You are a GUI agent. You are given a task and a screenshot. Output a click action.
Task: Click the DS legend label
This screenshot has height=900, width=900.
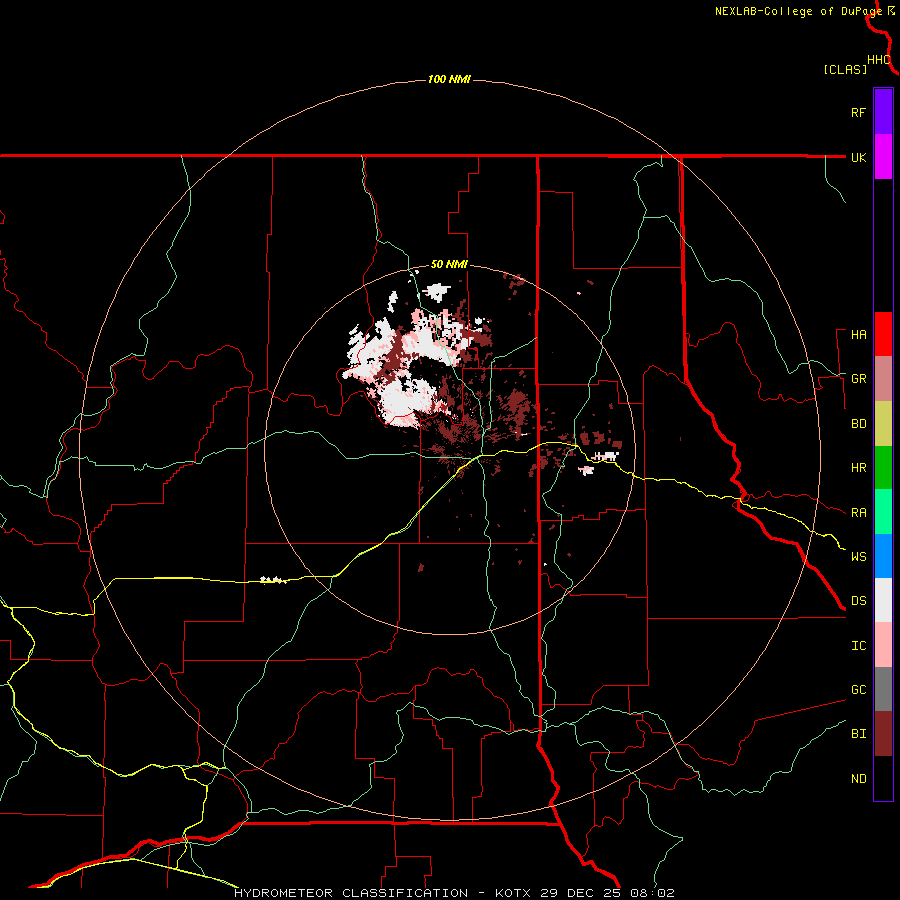pos(858,600)
